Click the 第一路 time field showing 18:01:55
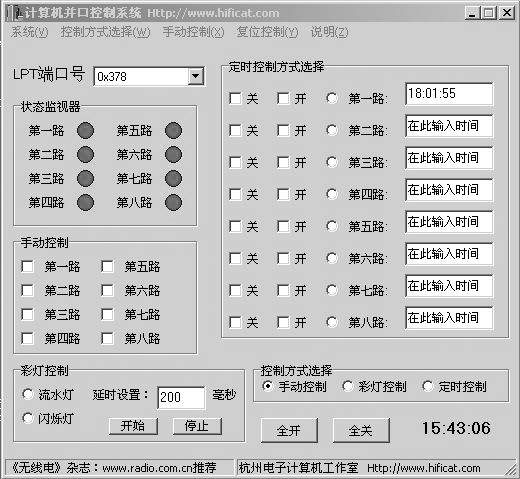 click(449, 94)
